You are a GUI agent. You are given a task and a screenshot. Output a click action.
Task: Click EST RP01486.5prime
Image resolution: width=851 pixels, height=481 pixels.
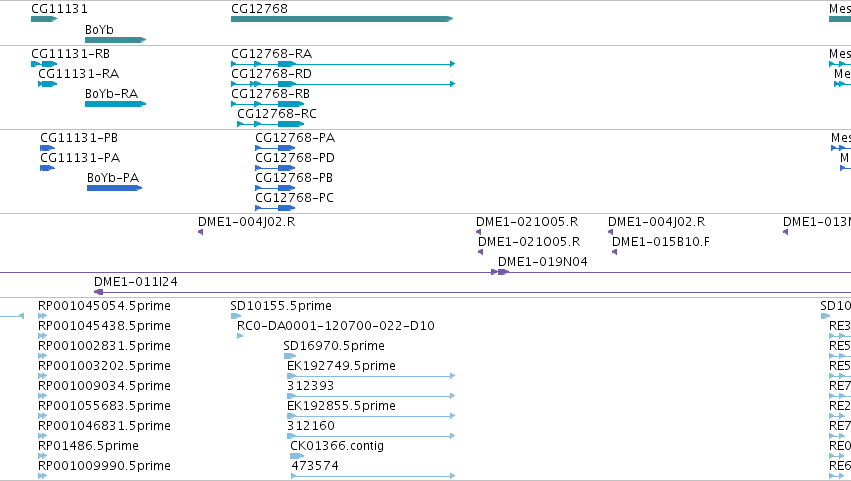point(43,457)
